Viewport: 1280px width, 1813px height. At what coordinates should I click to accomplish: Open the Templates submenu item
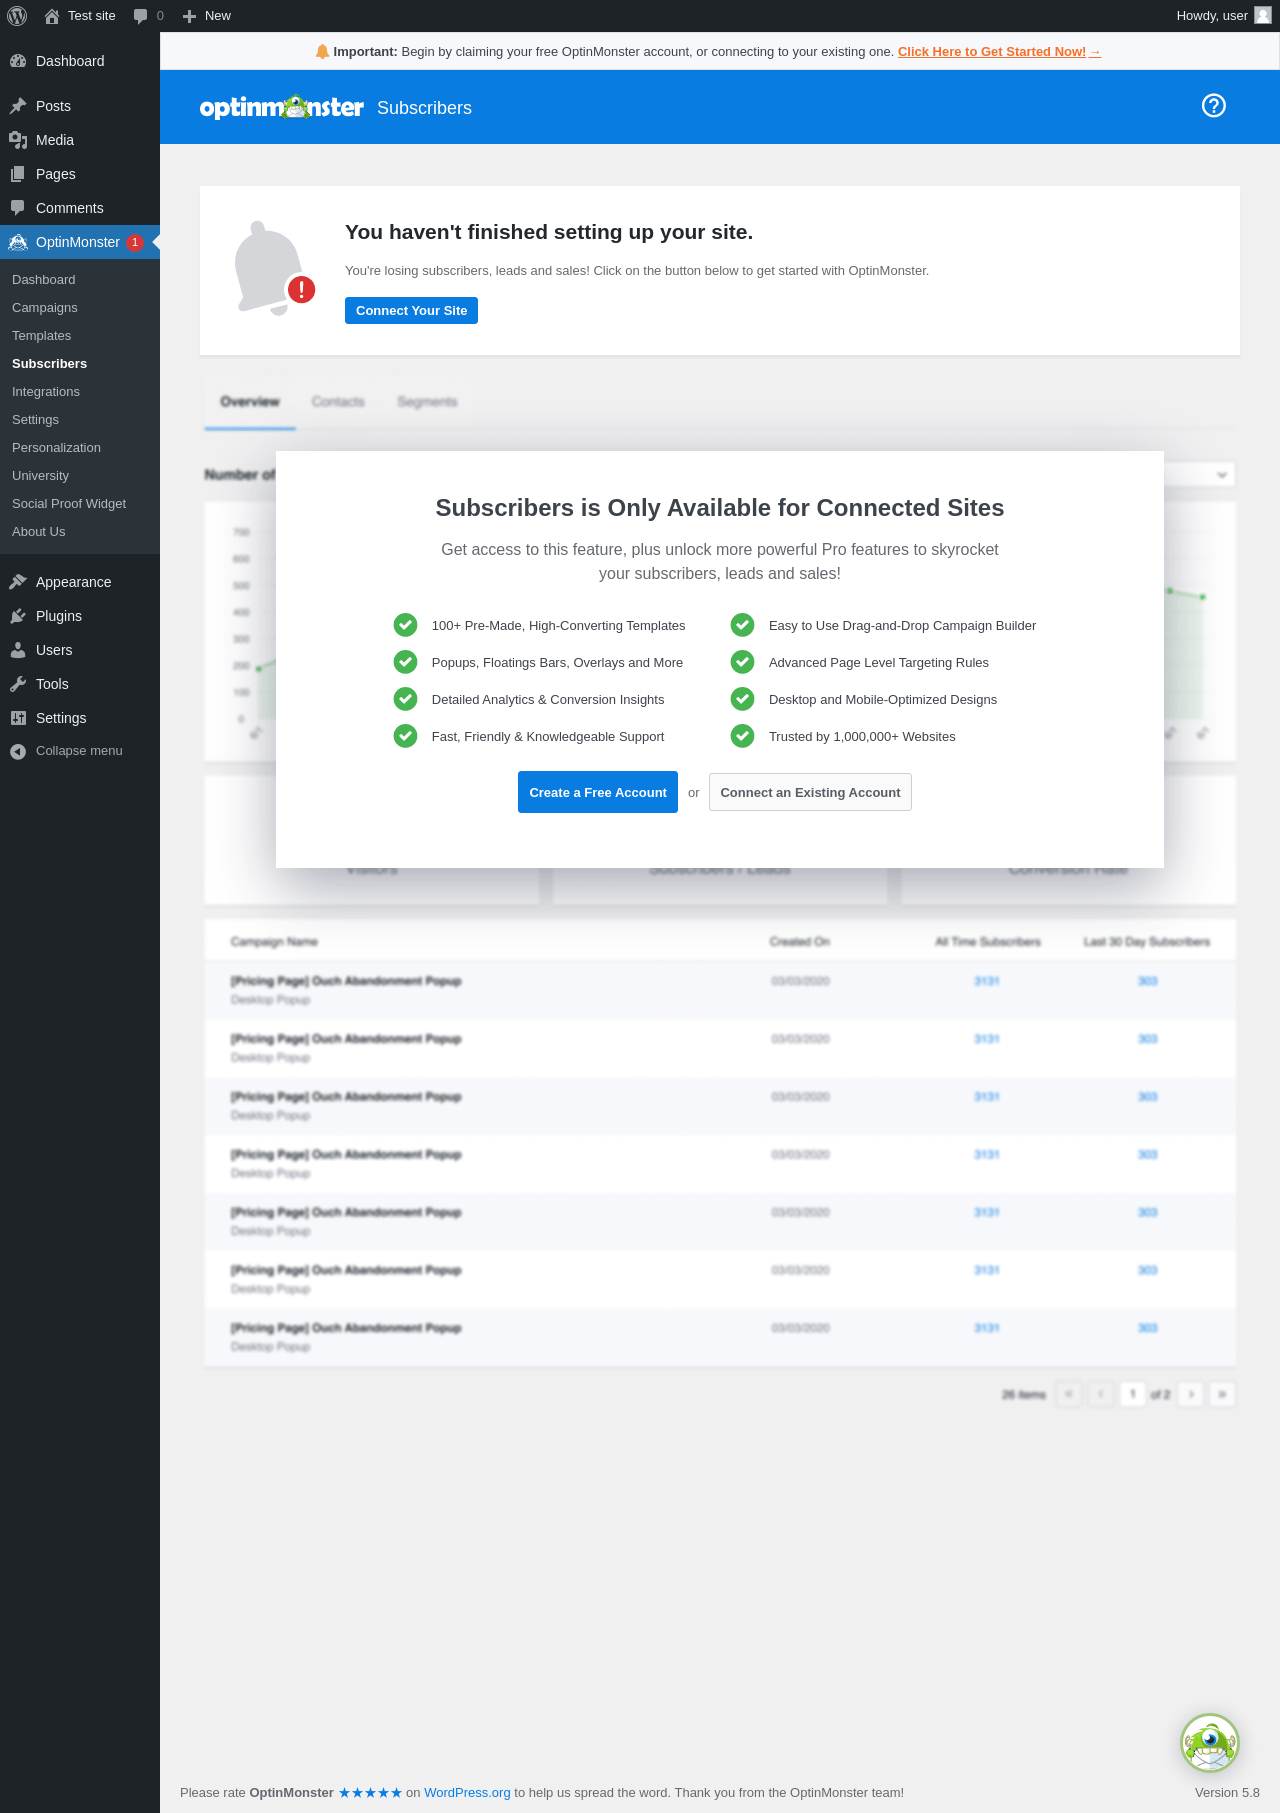click(x=42, y=336)
